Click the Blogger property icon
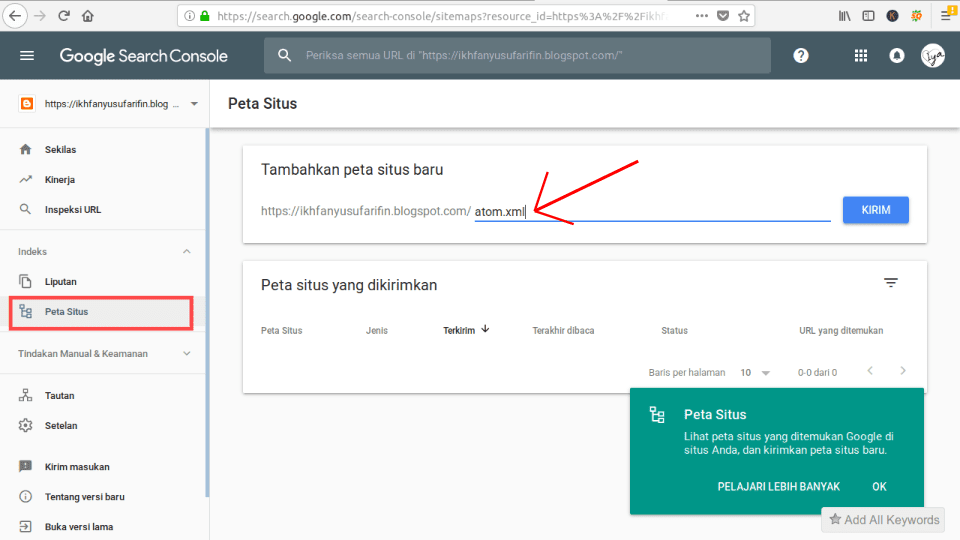This screenshot has height=540, width=960. click(x=27, y=103)
